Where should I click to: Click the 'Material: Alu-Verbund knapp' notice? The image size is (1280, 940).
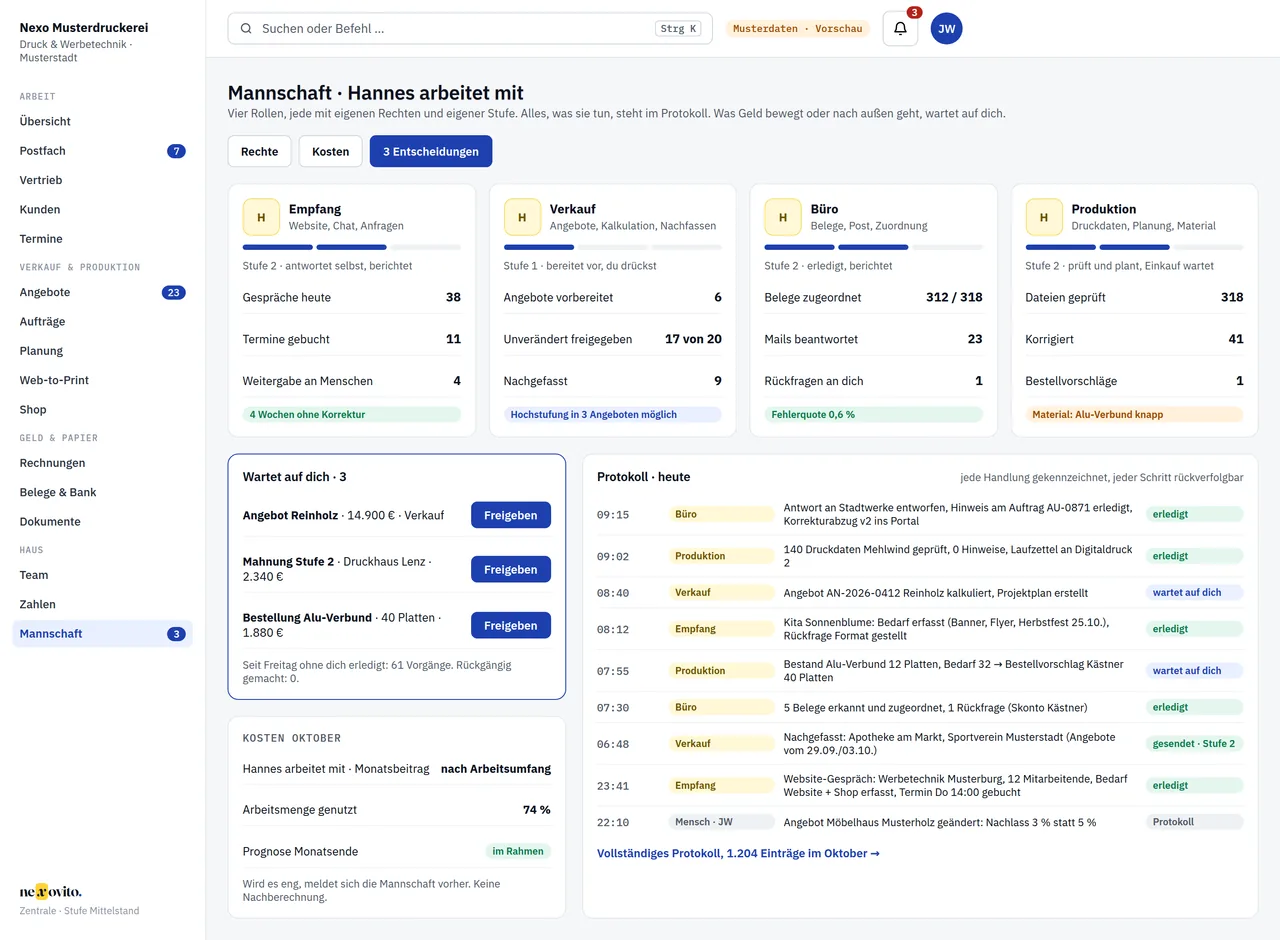click(1135, 414)
